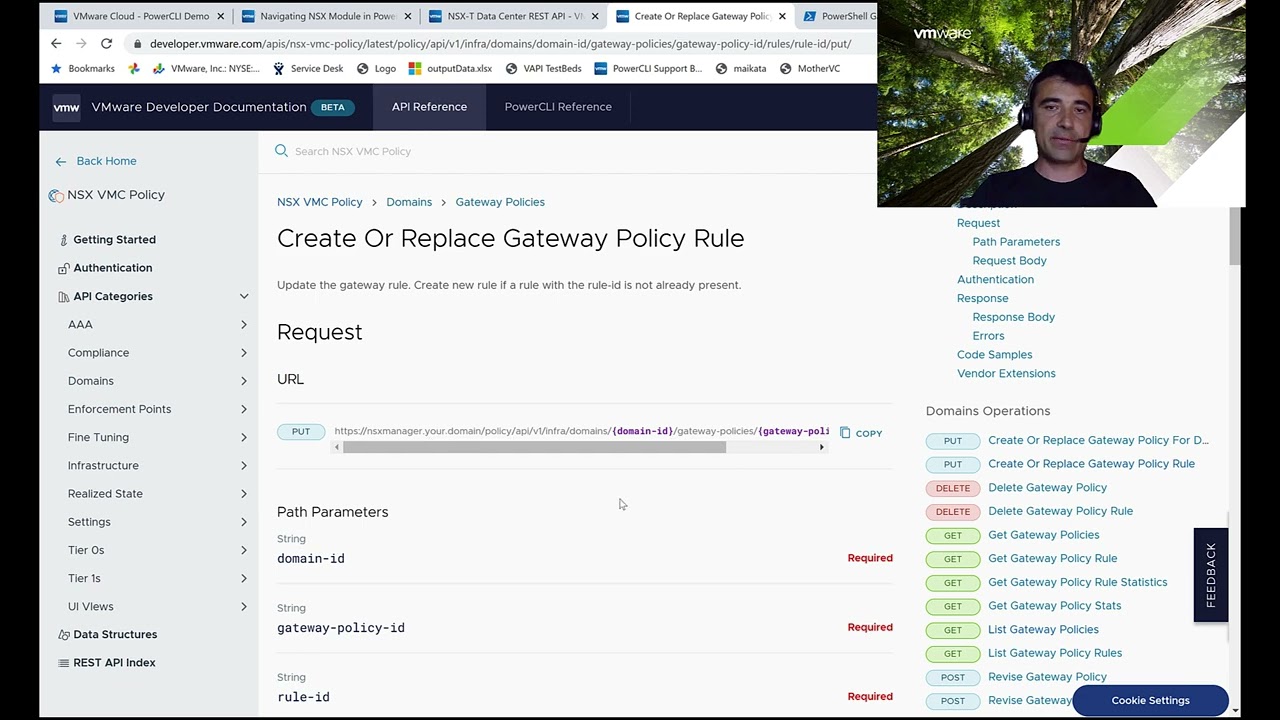1280x720 pixels.
Task: Open the API Reference header tab
Action: tap(429, 107)
